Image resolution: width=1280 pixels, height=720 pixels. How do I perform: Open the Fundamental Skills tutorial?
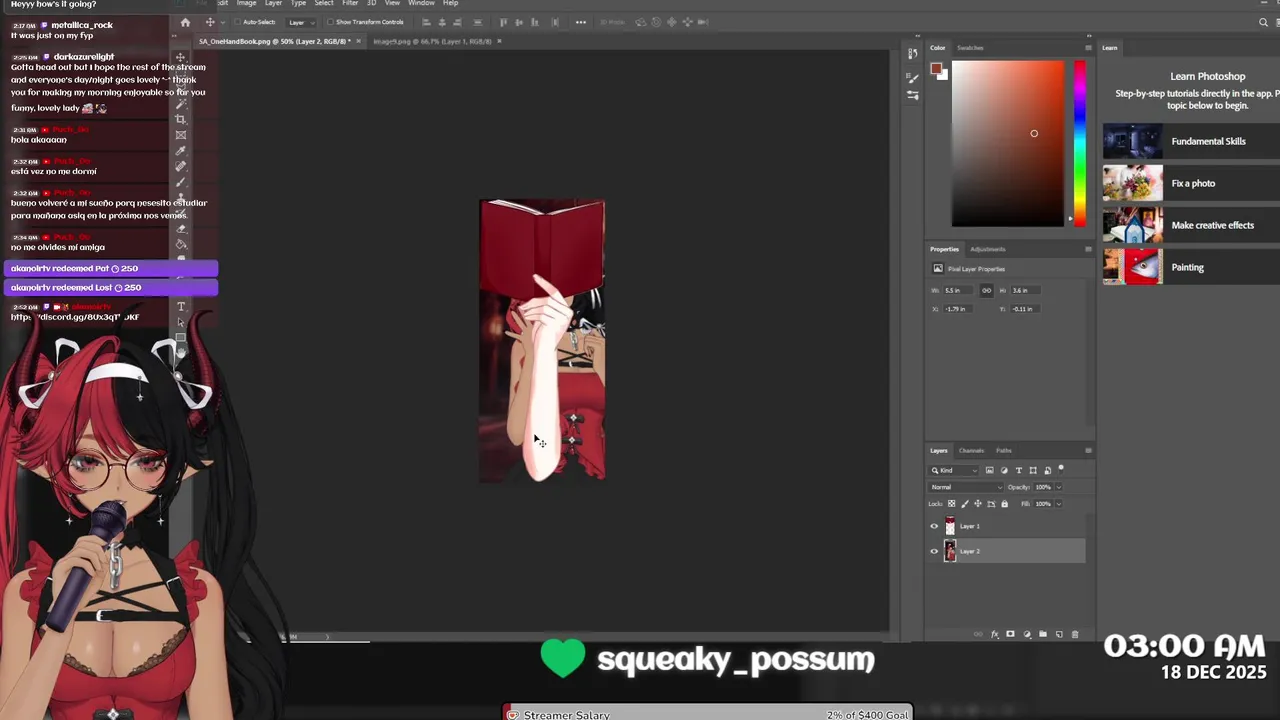(x=1191, y=141)
